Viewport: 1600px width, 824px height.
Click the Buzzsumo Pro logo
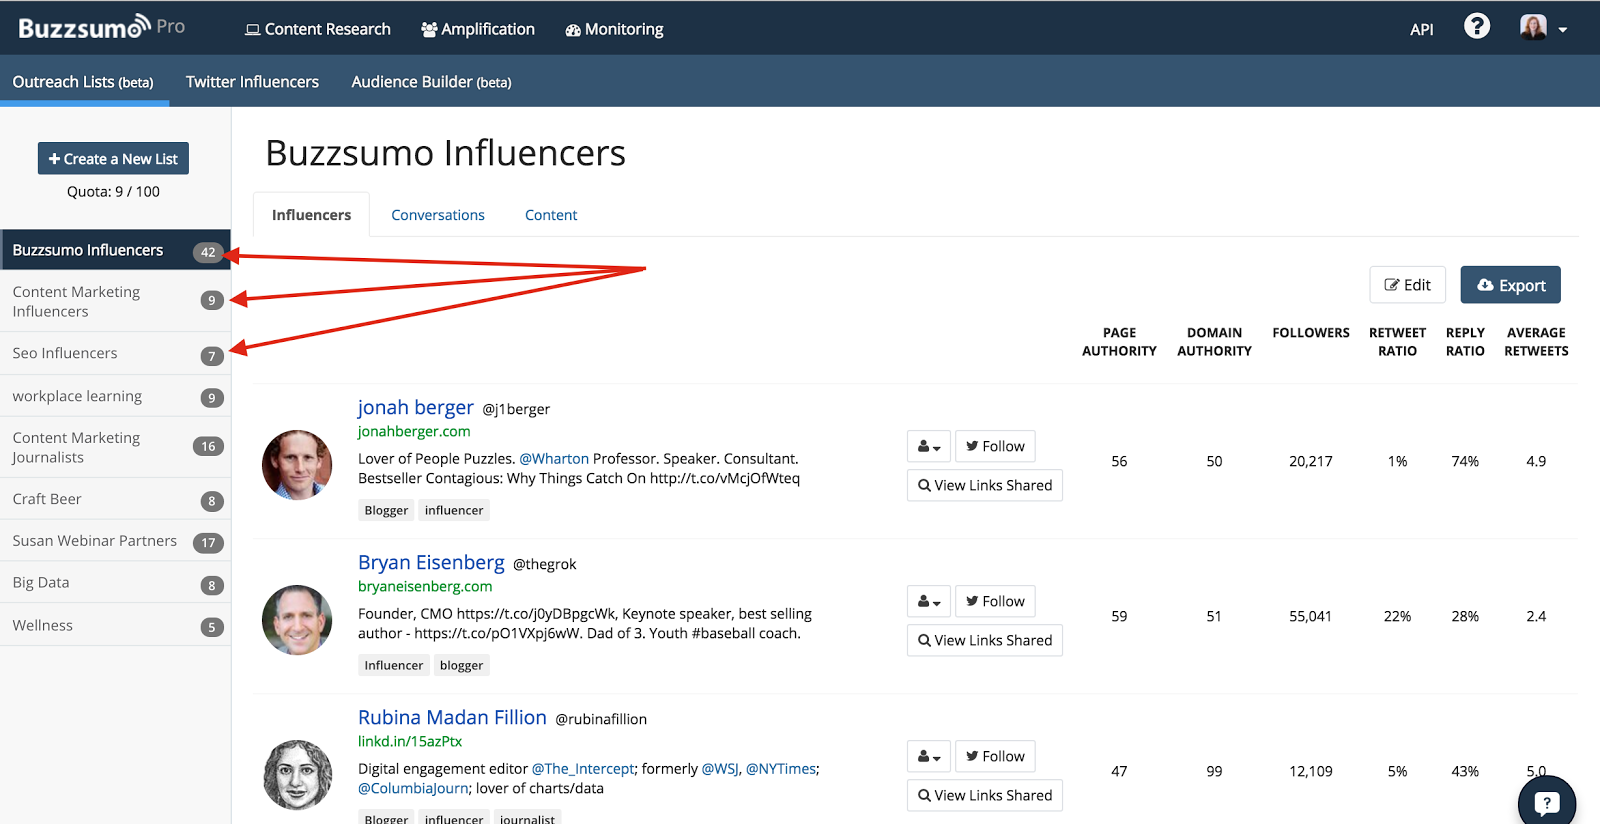pos(102,27)
